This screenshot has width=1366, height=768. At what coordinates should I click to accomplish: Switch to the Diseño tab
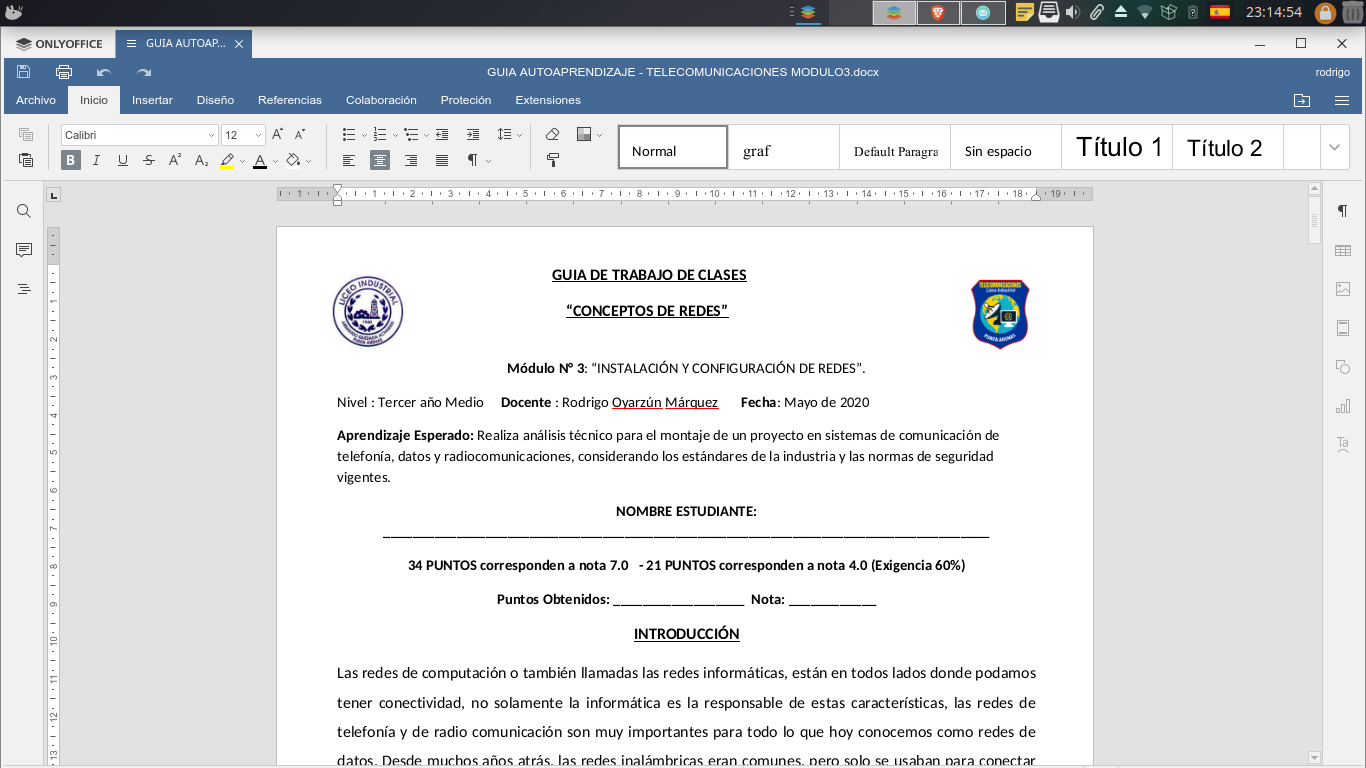(215, 100)
